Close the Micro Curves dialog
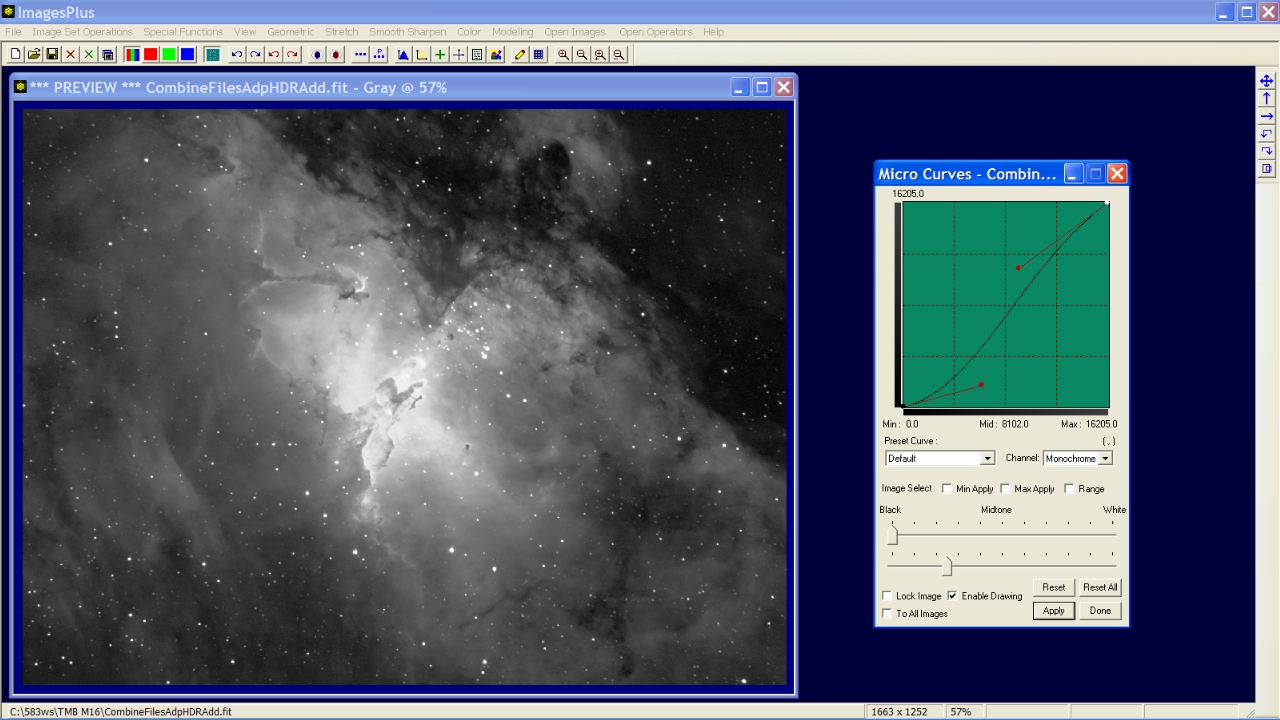The image size is (1280, 720). 1118,174
